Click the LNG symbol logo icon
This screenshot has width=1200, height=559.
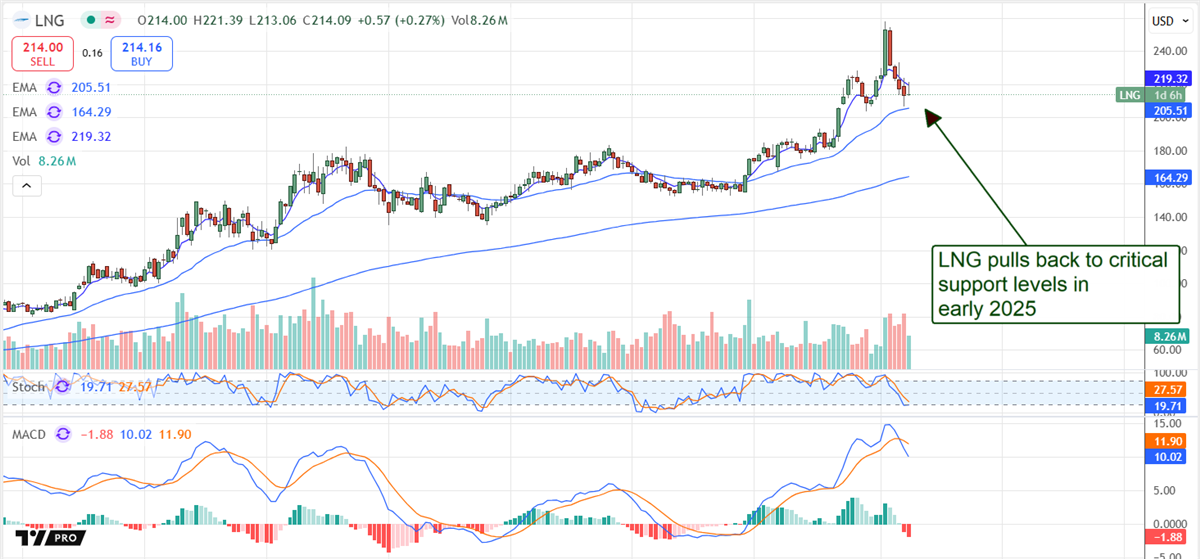point(22,20)
